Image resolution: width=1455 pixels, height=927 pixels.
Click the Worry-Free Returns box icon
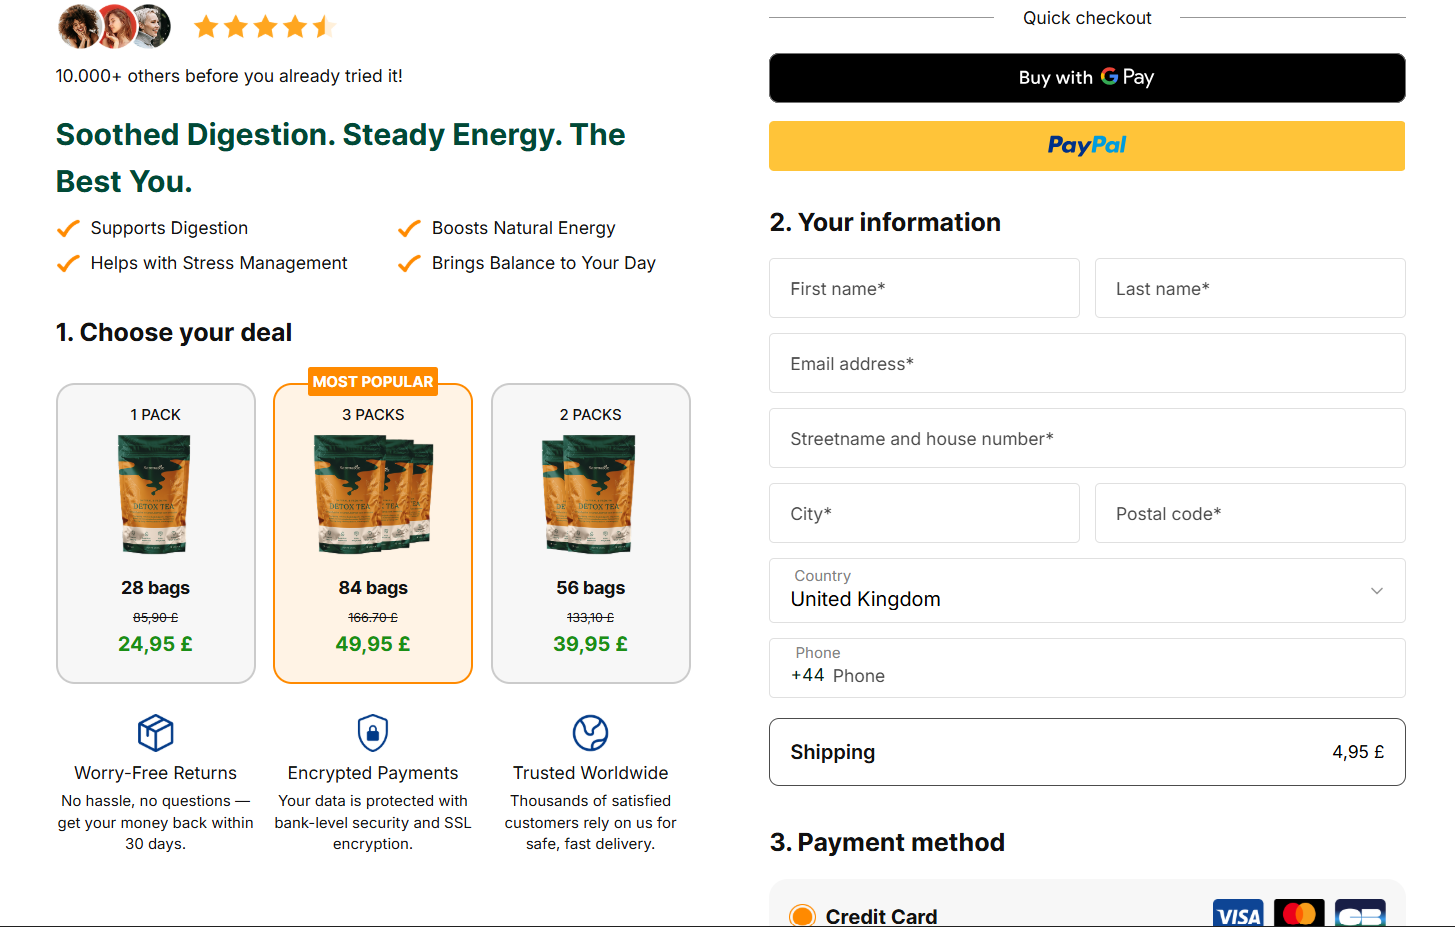[155, 733]
